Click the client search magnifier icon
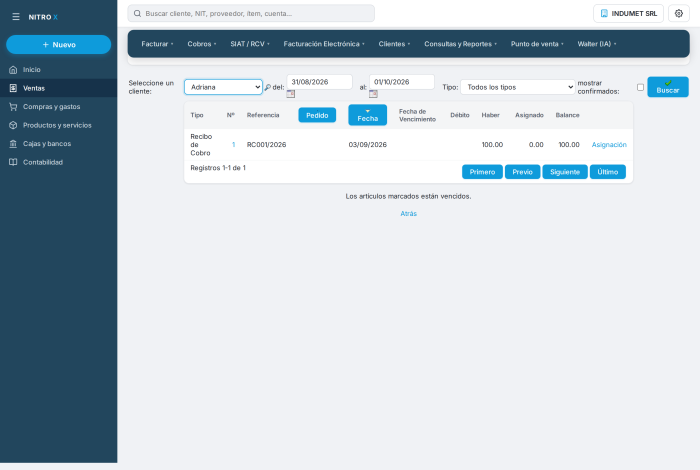This screenshot has width=700, height=470. 267,87
